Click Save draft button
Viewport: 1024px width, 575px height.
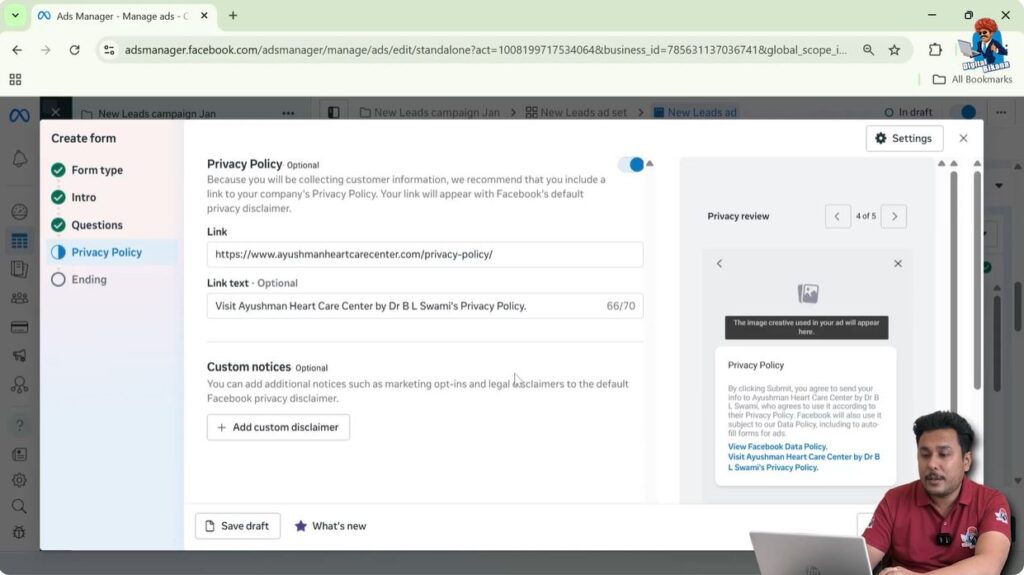(238, 526)
